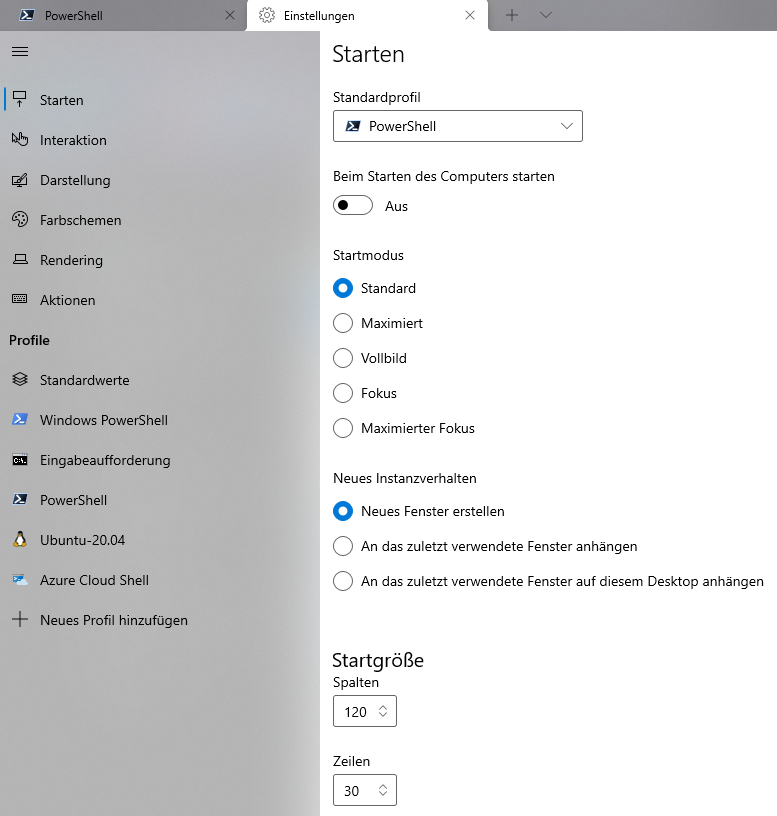Screen dimensions: 777x816
Task: Open a new tab with plus button
Action: pyautogui.click(x=512, y=15)
